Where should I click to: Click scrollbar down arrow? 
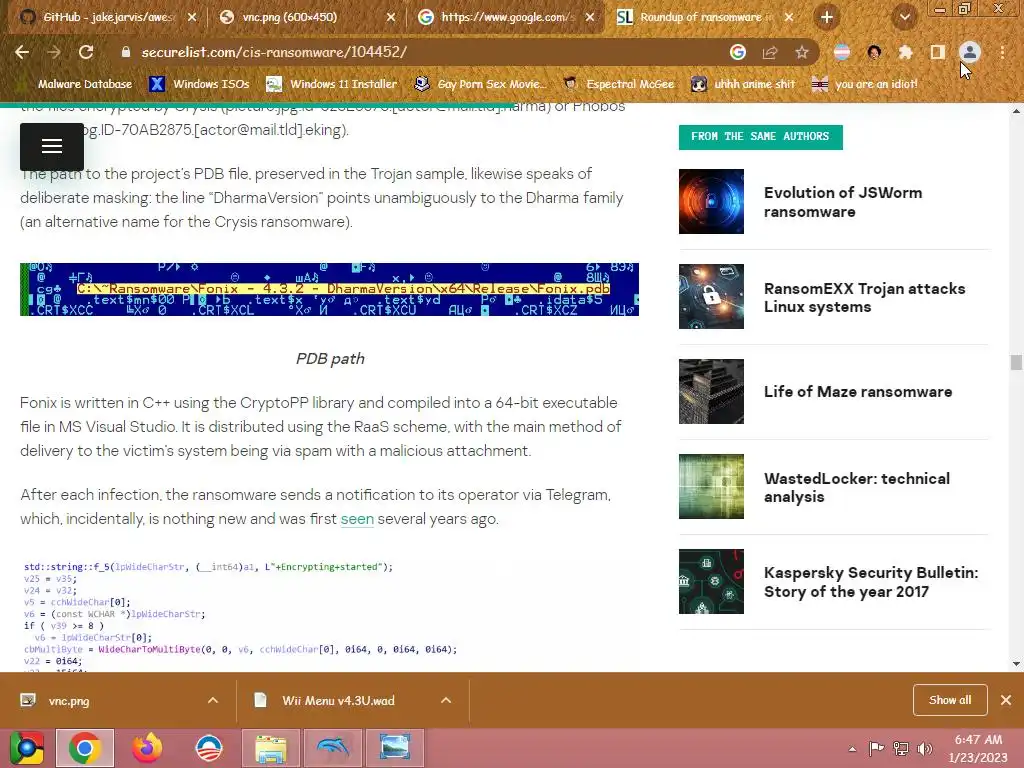1016,664
